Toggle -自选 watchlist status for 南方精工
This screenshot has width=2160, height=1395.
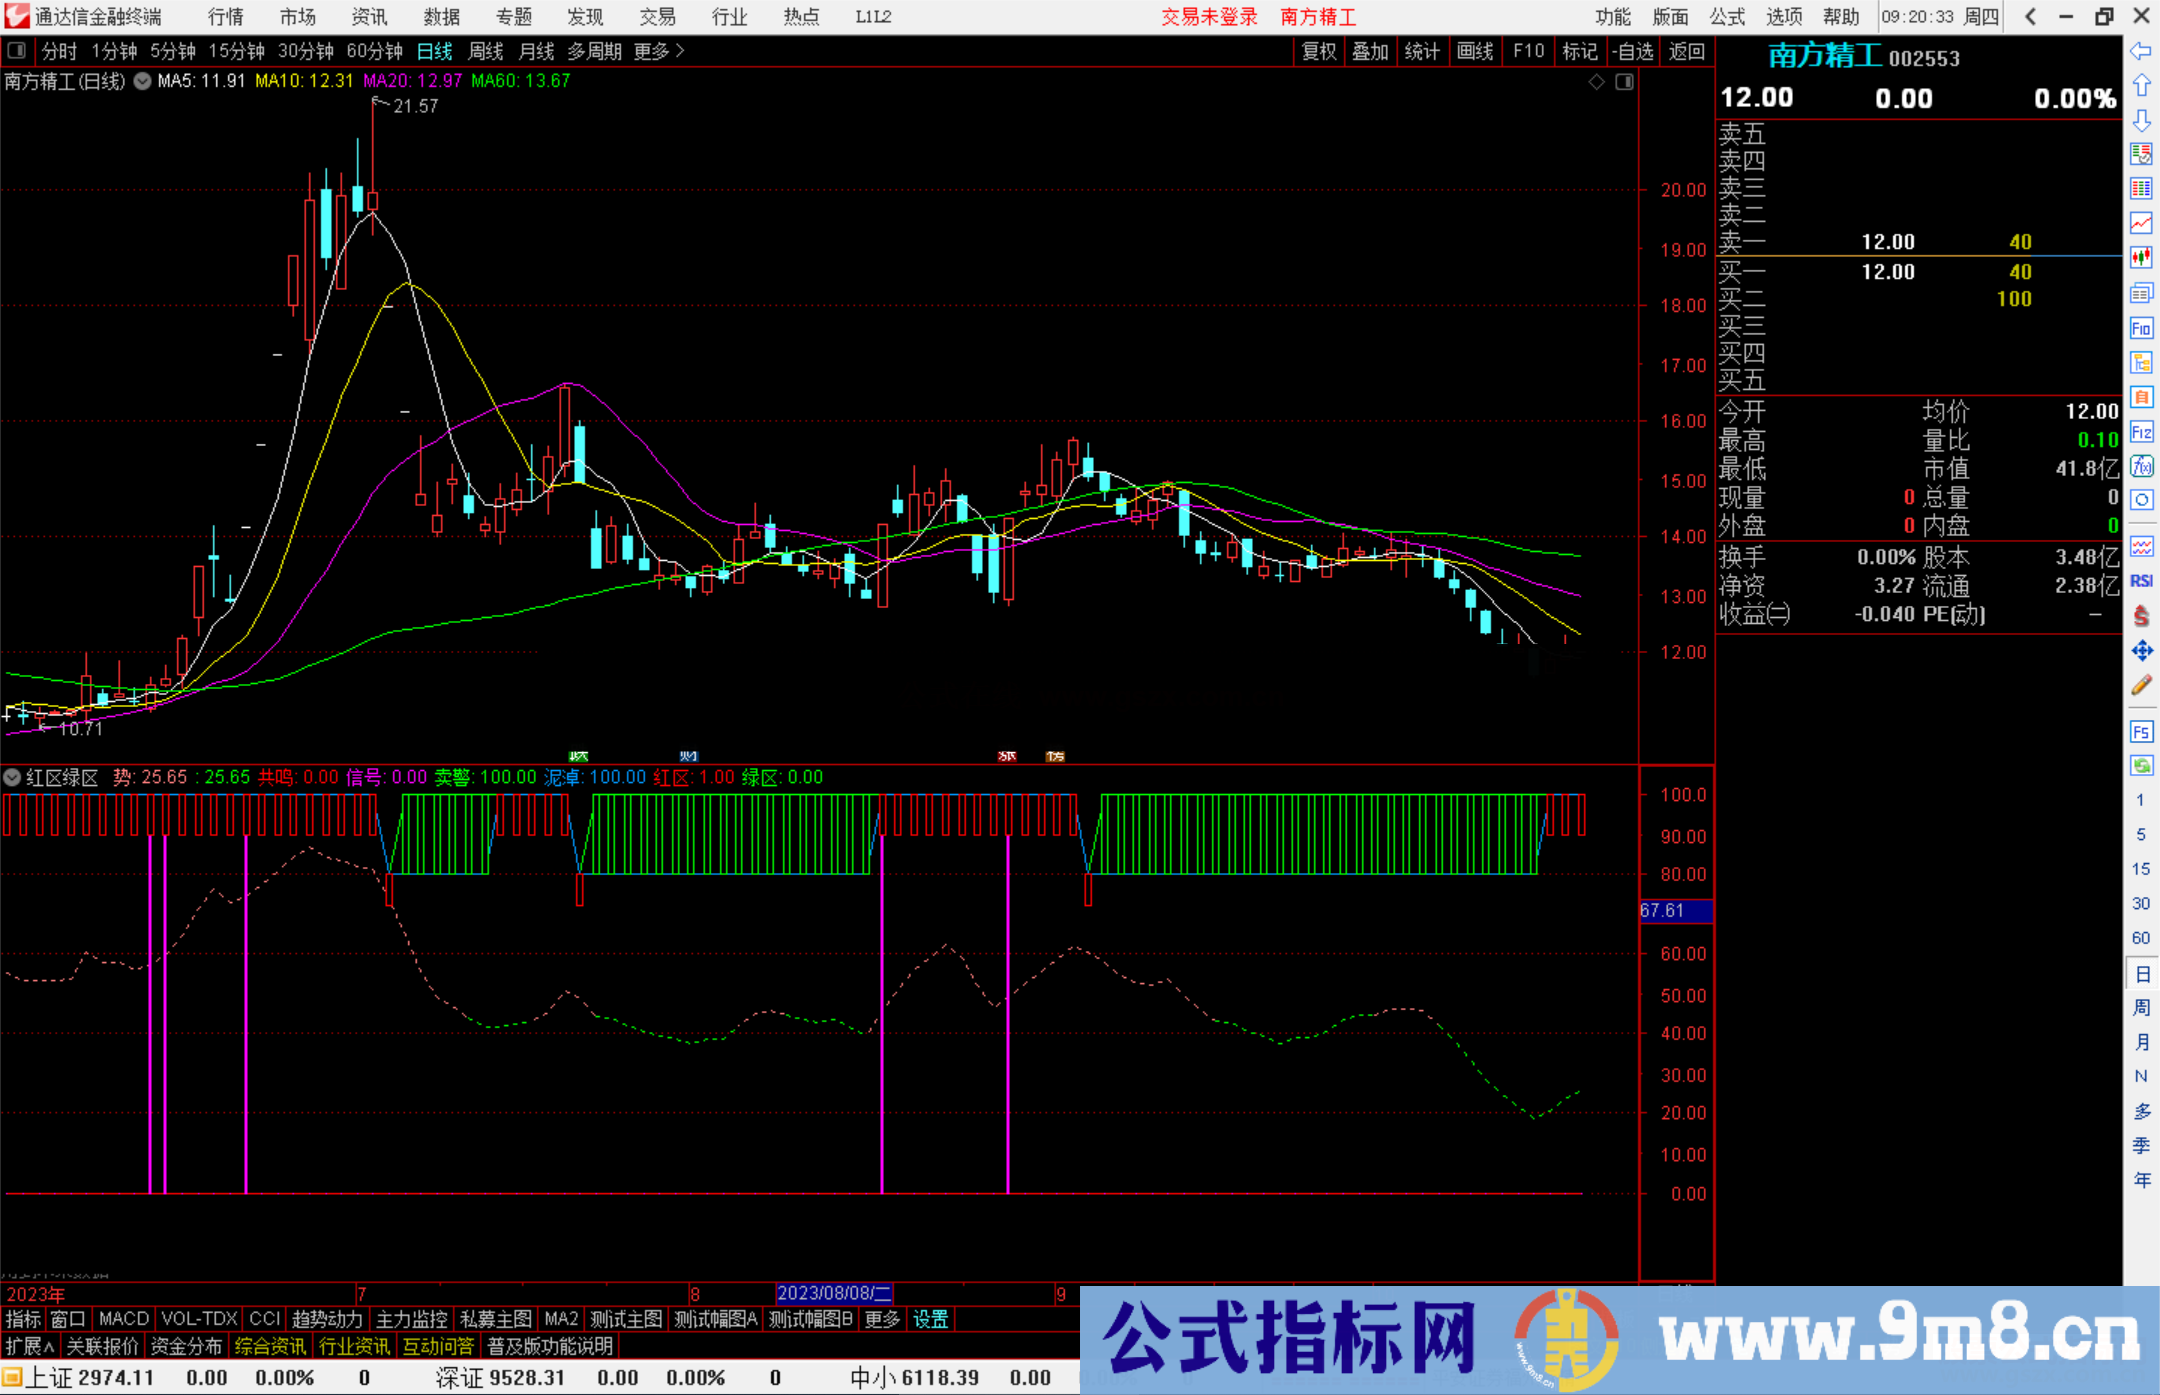click(1634, 51)
